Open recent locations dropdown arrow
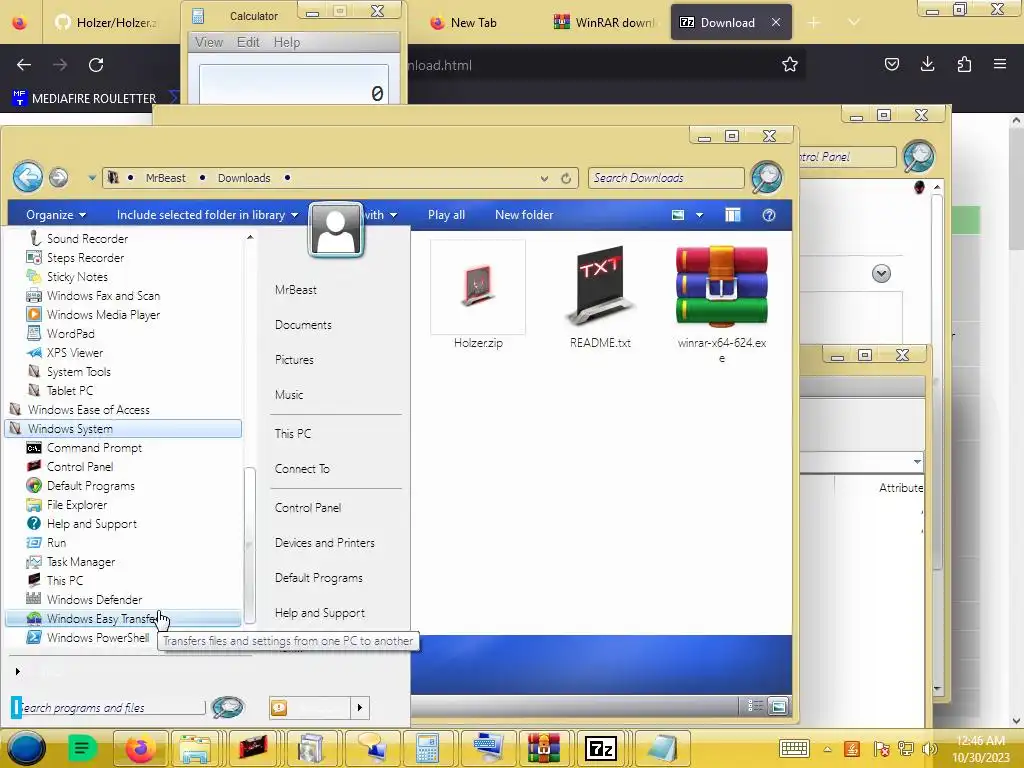This screenshot has width=1024, height=768. point(91,178)
